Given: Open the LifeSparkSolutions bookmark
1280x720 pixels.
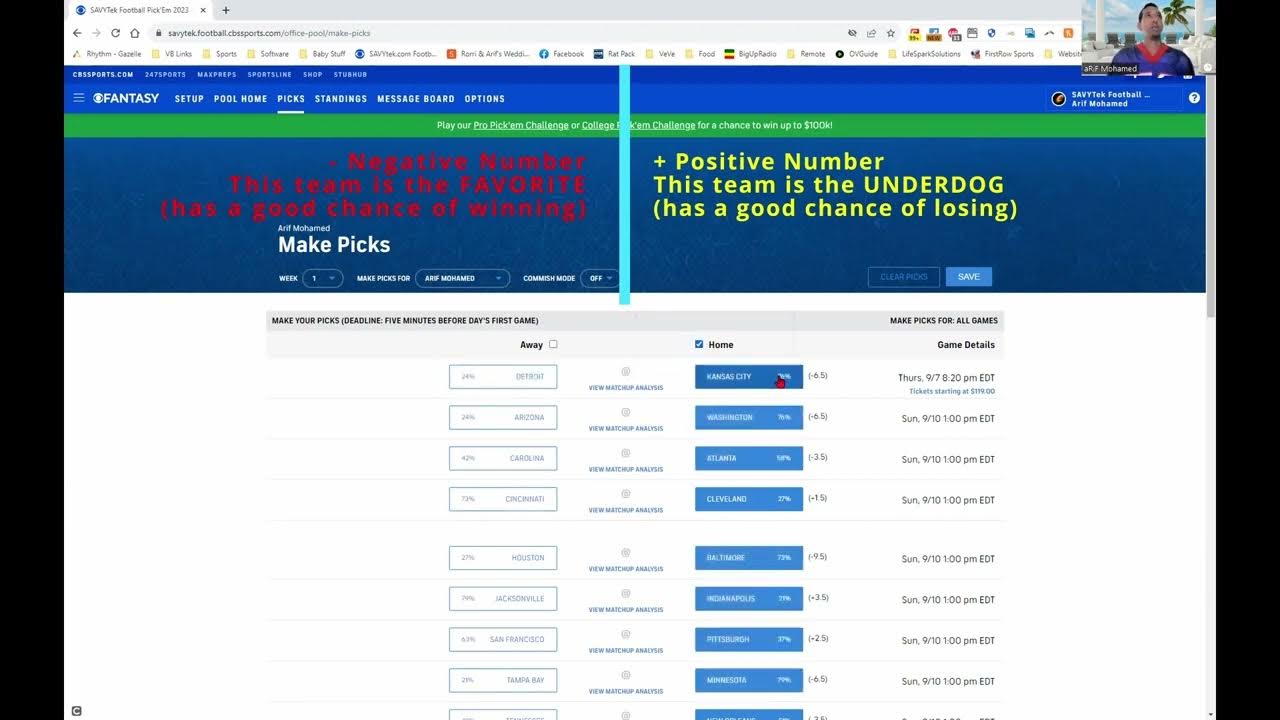Looking at the screenshot, I should [x=924, y=54].
